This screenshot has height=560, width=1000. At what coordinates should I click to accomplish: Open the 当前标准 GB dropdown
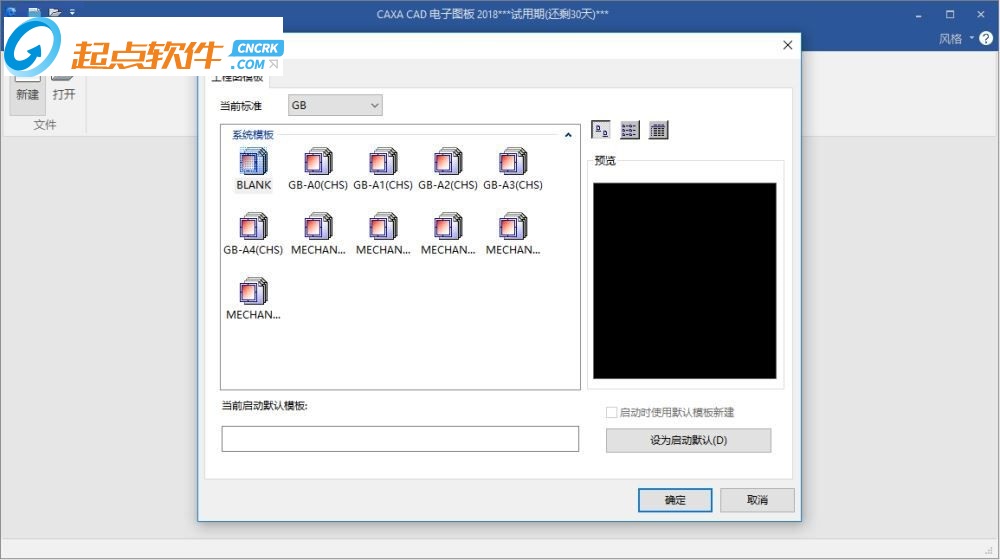click(x=335, y=105)
